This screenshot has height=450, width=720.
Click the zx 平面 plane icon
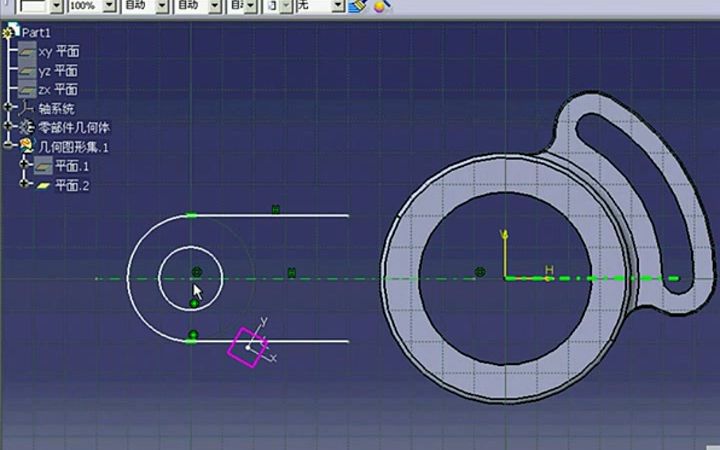pos(27,90)
